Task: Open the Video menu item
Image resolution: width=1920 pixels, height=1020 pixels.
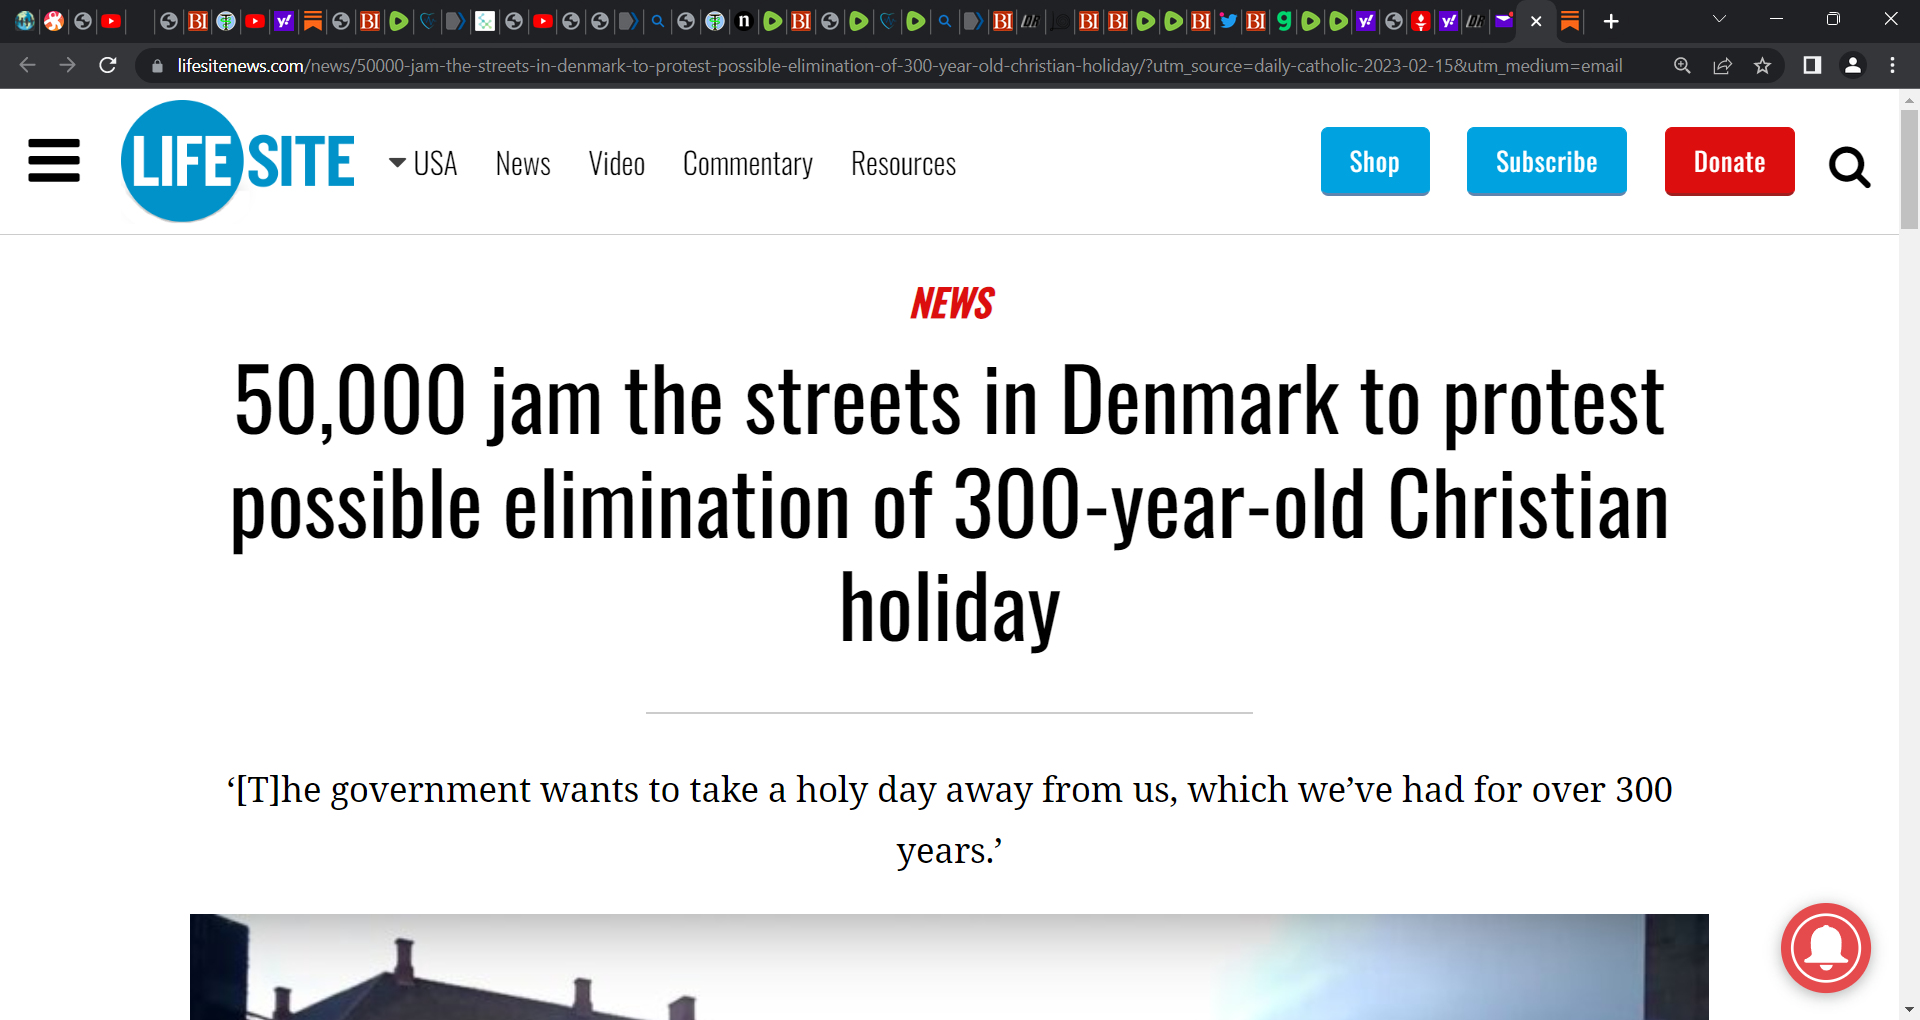Action: coord(616,163)
